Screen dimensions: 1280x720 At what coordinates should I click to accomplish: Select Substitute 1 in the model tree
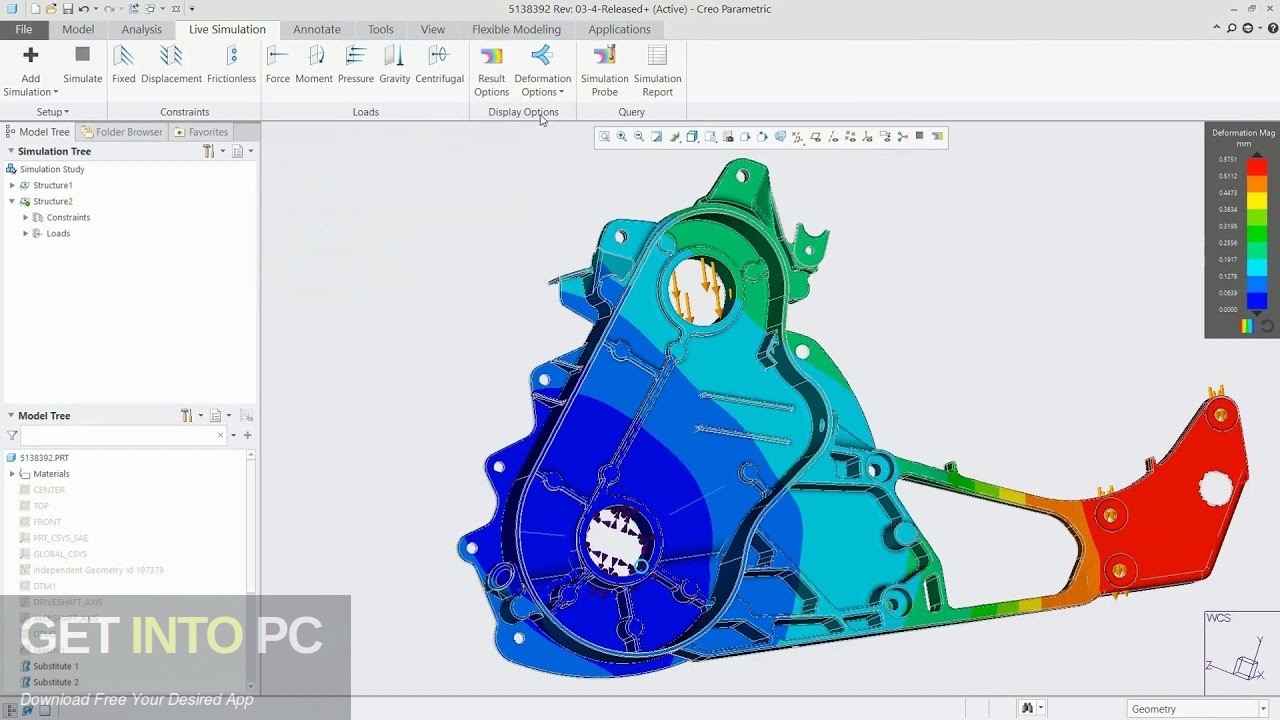pyautogui.click(x=56, y=666)
